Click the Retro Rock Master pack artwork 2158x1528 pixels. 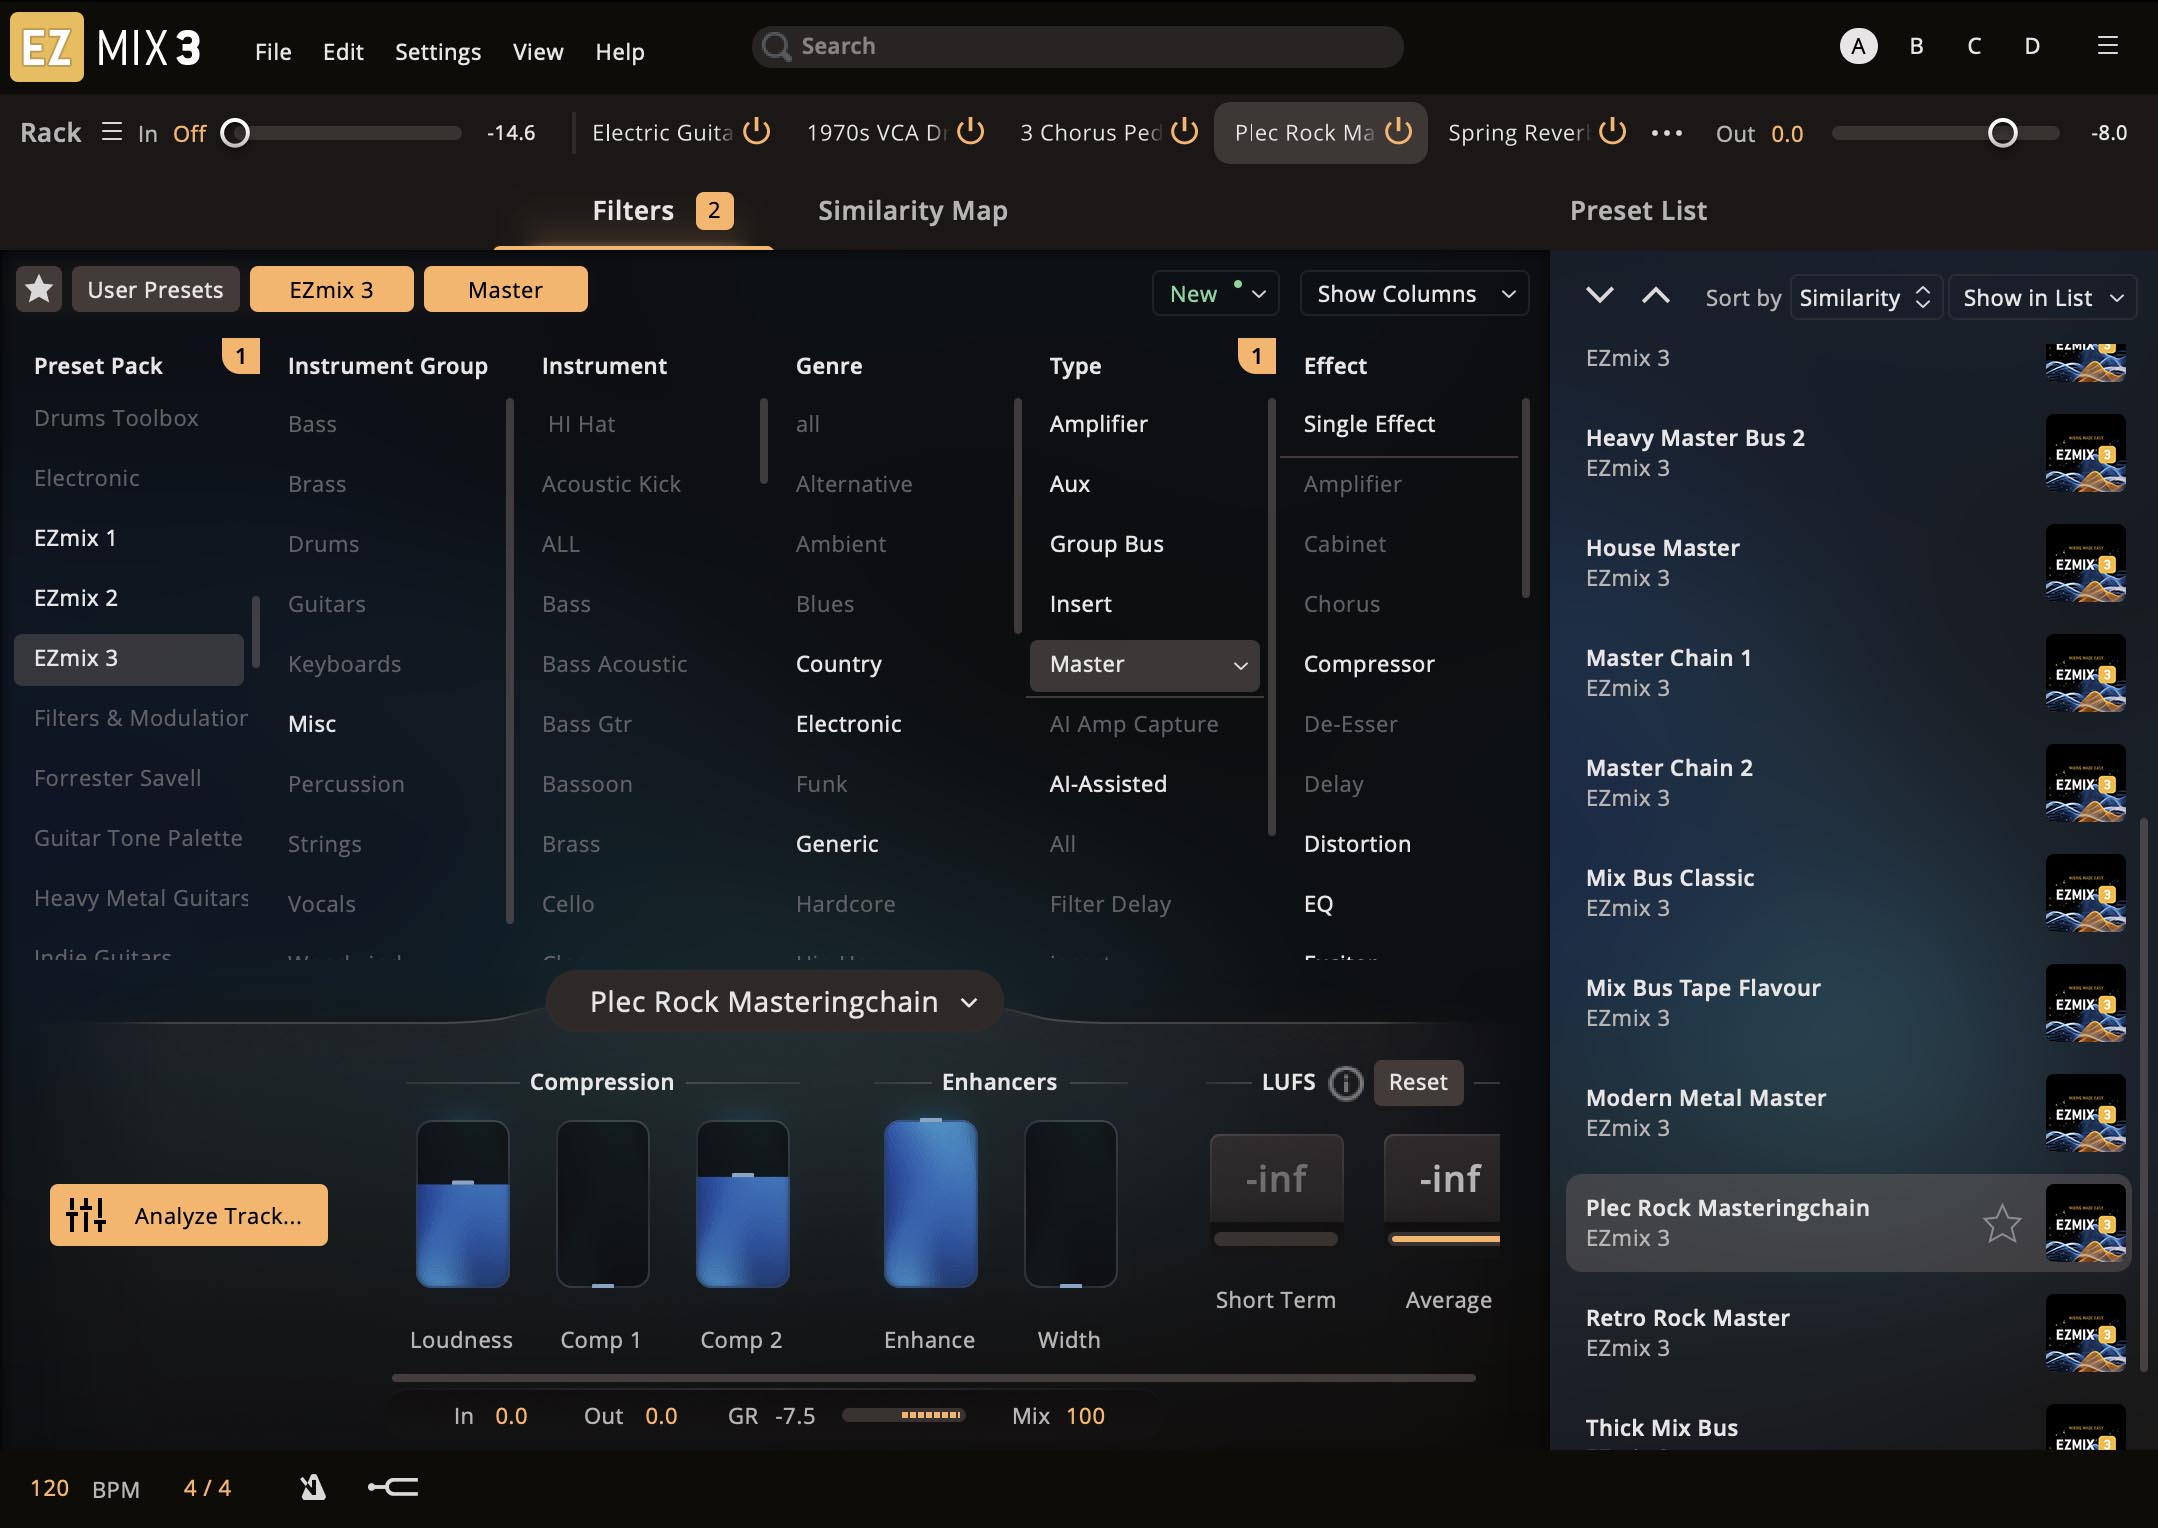[x=2086, y=1333]
